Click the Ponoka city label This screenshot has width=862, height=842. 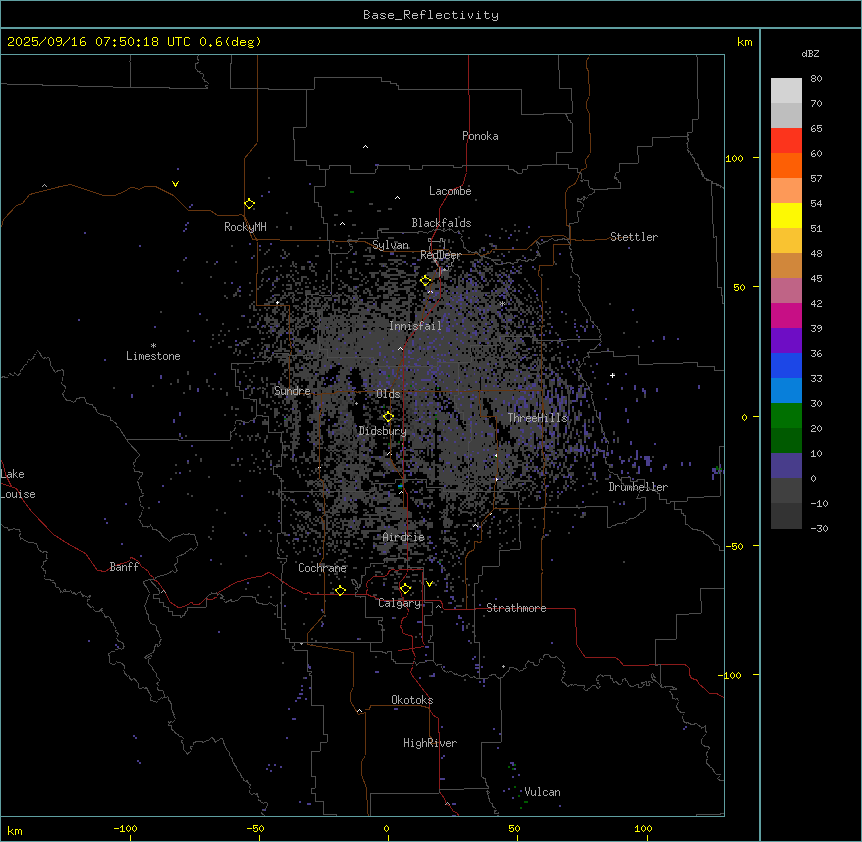[480, 136]
